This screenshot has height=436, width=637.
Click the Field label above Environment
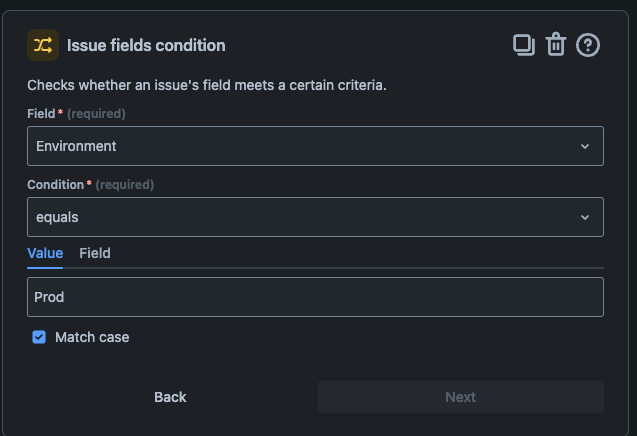click(x=41, y=114)
